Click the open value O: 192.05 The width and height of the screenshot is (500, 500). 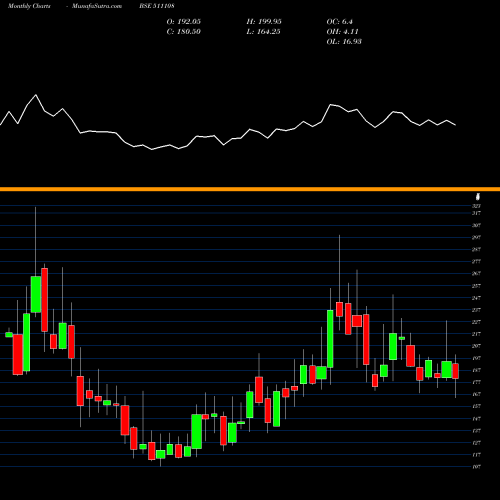pyautogui.click(x=184, y=22)
